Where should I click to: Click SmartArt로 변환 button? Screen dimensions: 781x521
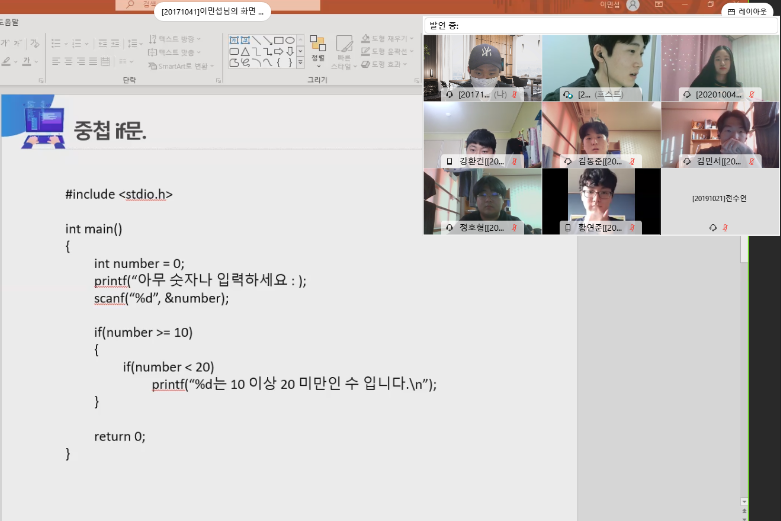click(x=184, y=65)
